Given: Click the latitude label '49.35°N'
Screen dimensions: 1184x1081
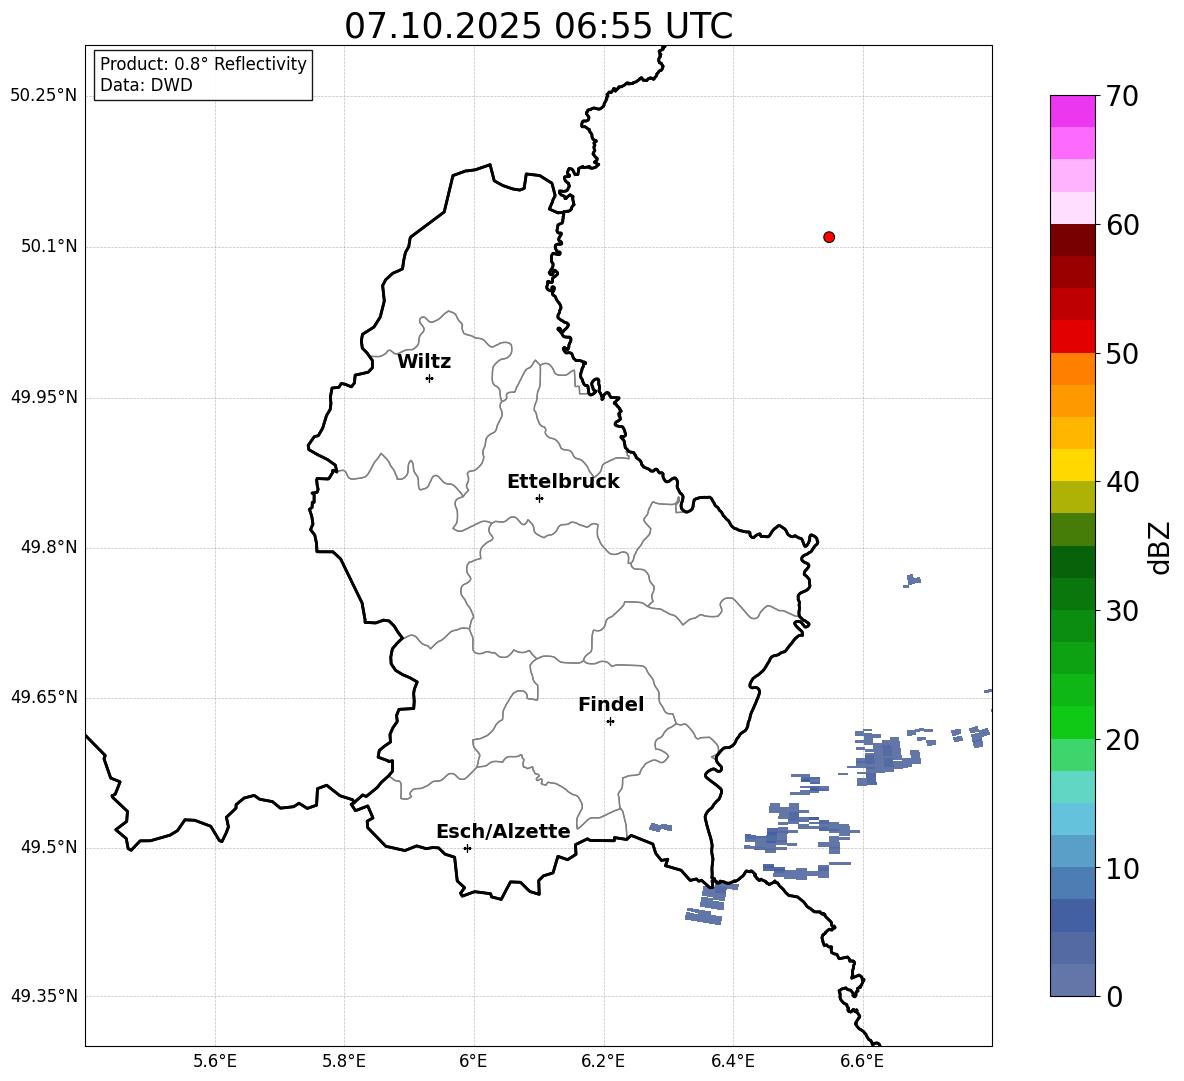Looking at the screenshot, I should point(44,996).
